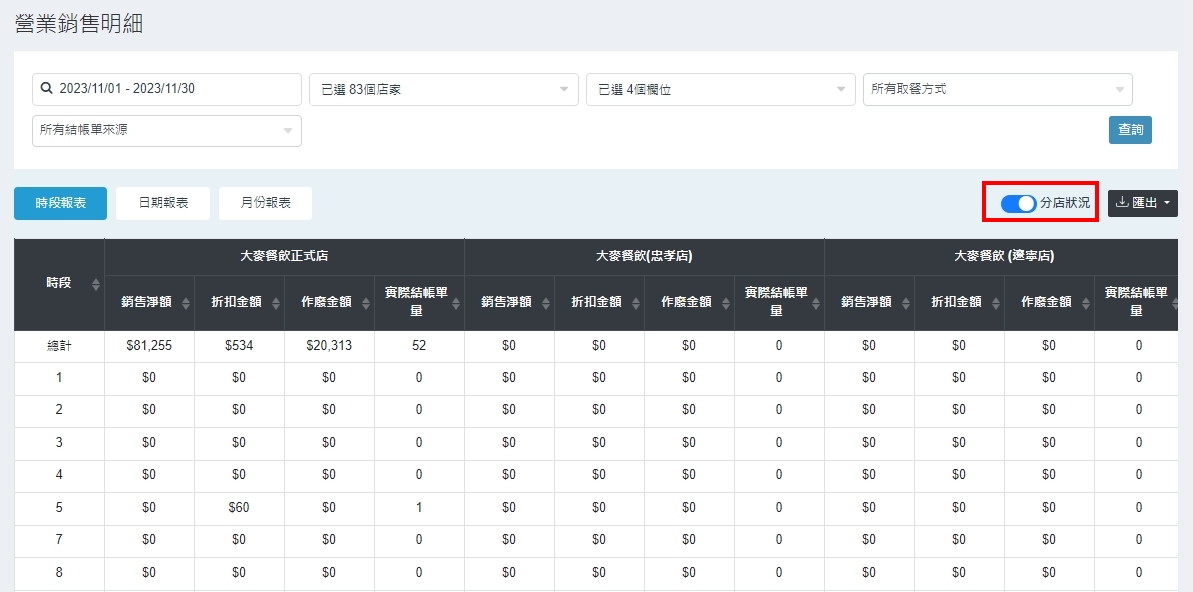1193x592 pixels.
Task: Click the 查詢 search button
Action: pyautogui.click(x=1130, y=130)
